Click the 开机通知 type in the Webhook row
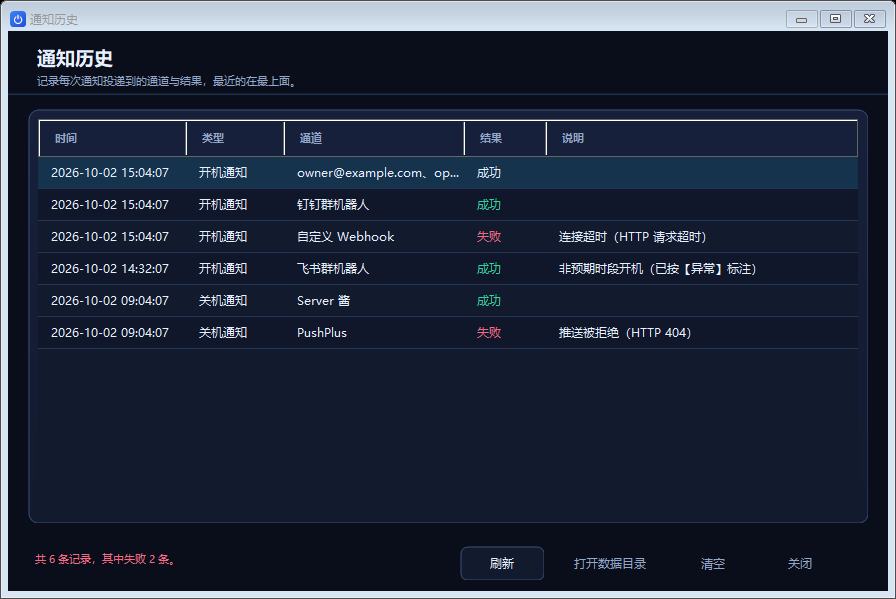The image size is (896, 599). coord(223,237)
